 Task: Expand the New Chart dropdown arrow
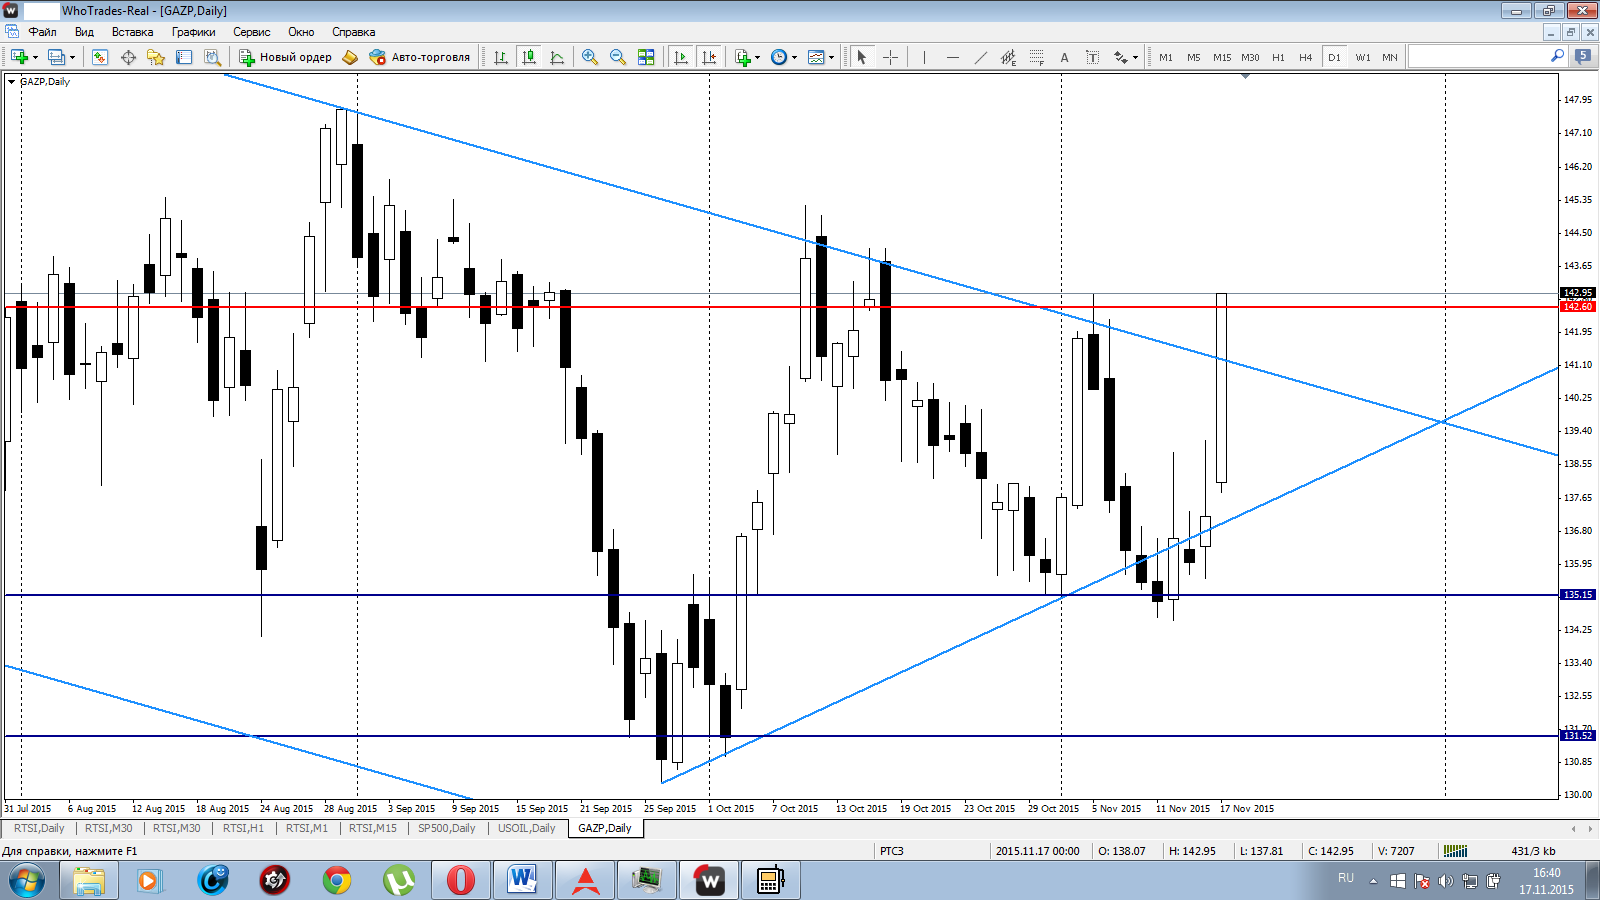click(36, 57)
